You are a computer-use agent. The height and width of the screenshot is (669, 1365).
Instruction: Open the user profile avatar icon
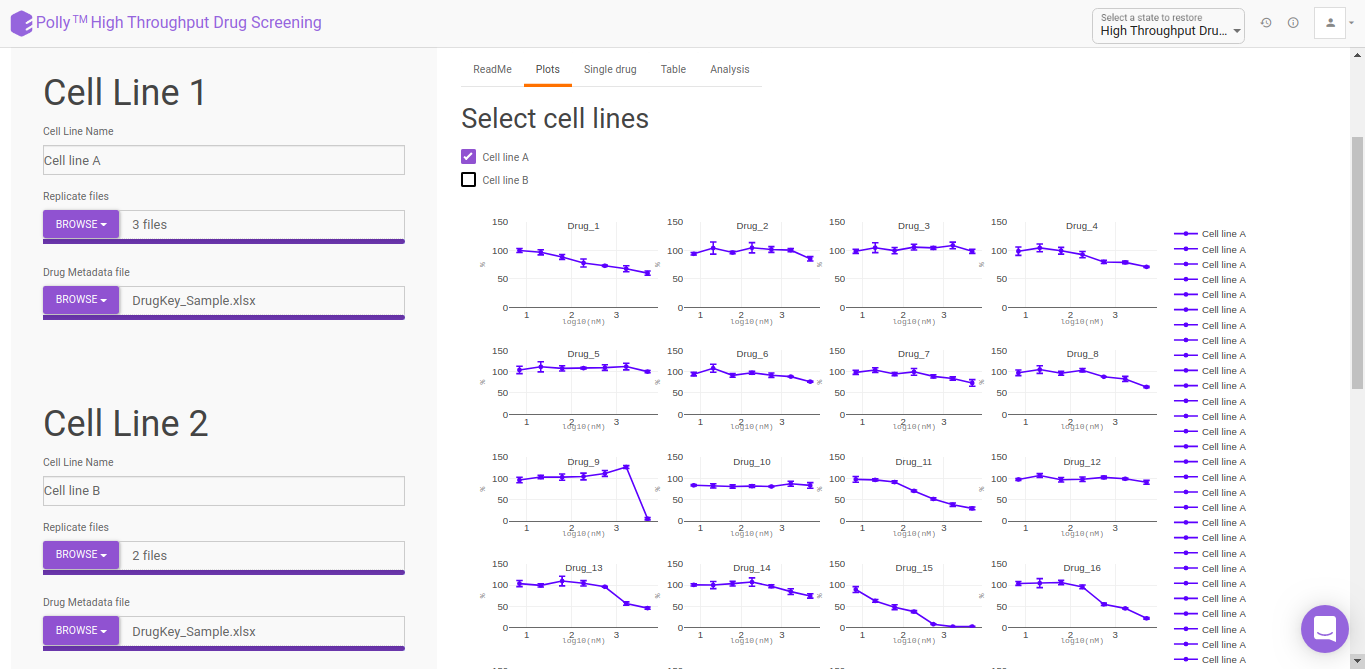coord(1330,23)
